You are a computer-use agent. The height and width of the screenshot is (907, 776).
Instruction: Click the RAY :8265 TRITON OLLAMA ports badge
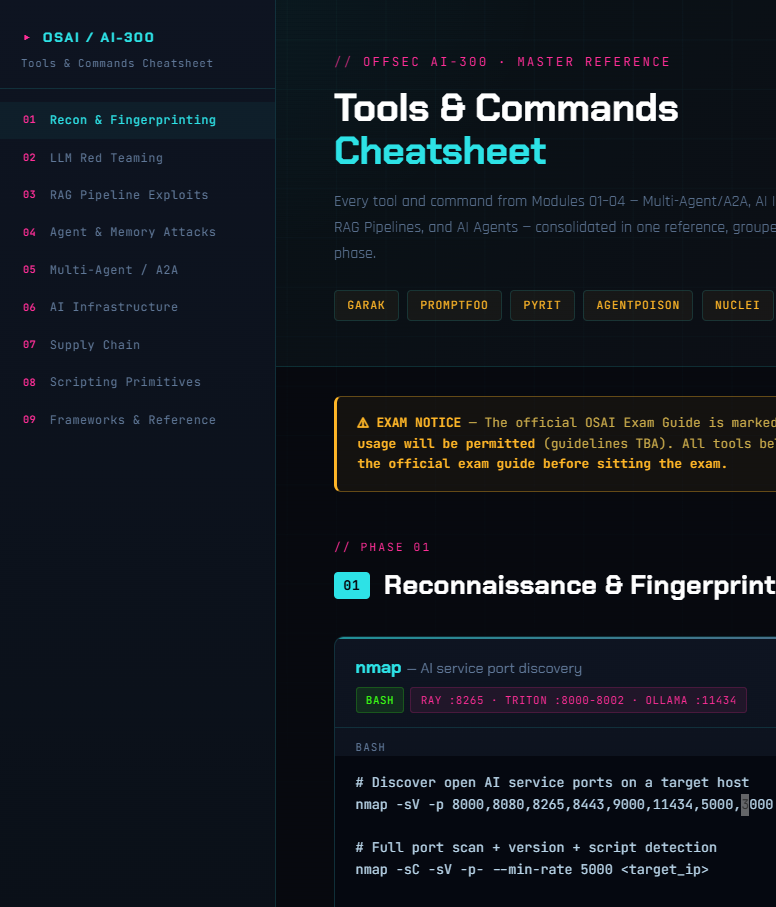coord(578,700)
